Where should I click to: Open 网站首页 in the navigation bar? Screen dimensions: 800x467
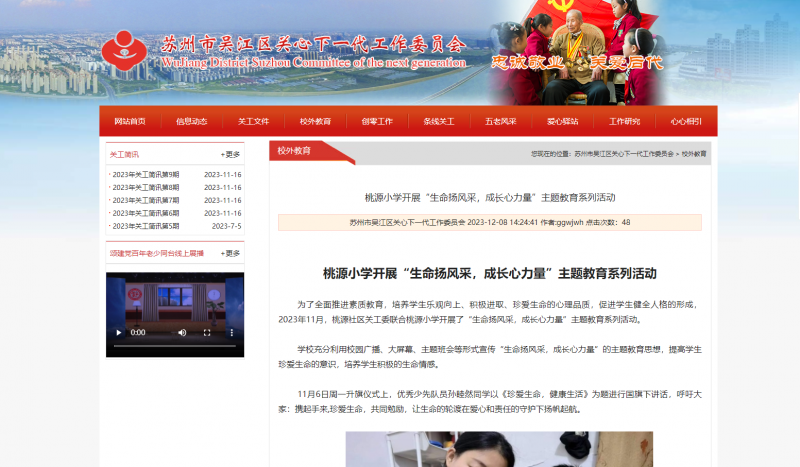click(130, 121)
